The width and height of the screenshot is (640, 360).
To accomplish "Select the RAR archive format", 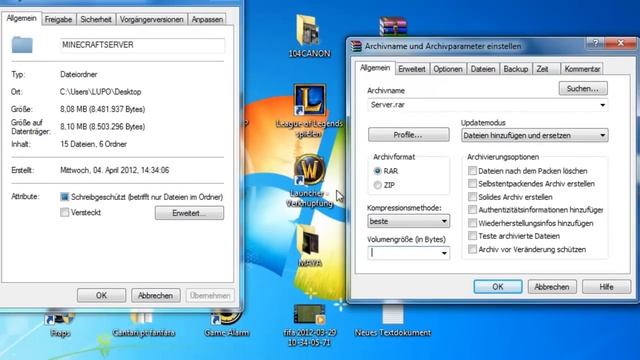I will pos(378,171).
